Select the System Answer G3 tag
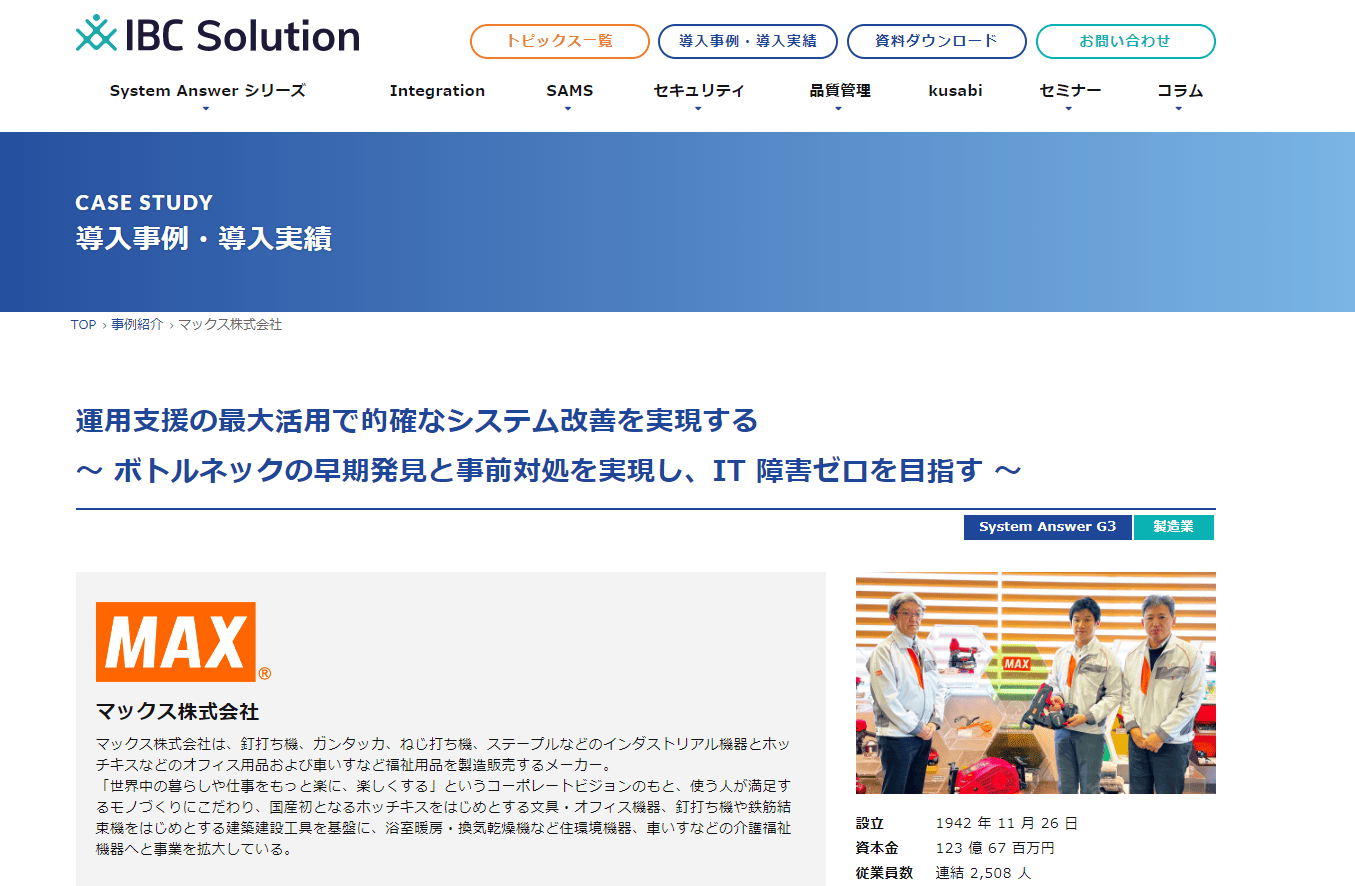Image resolution: width=1355 pixels, height=886 pixels. 1047,527
